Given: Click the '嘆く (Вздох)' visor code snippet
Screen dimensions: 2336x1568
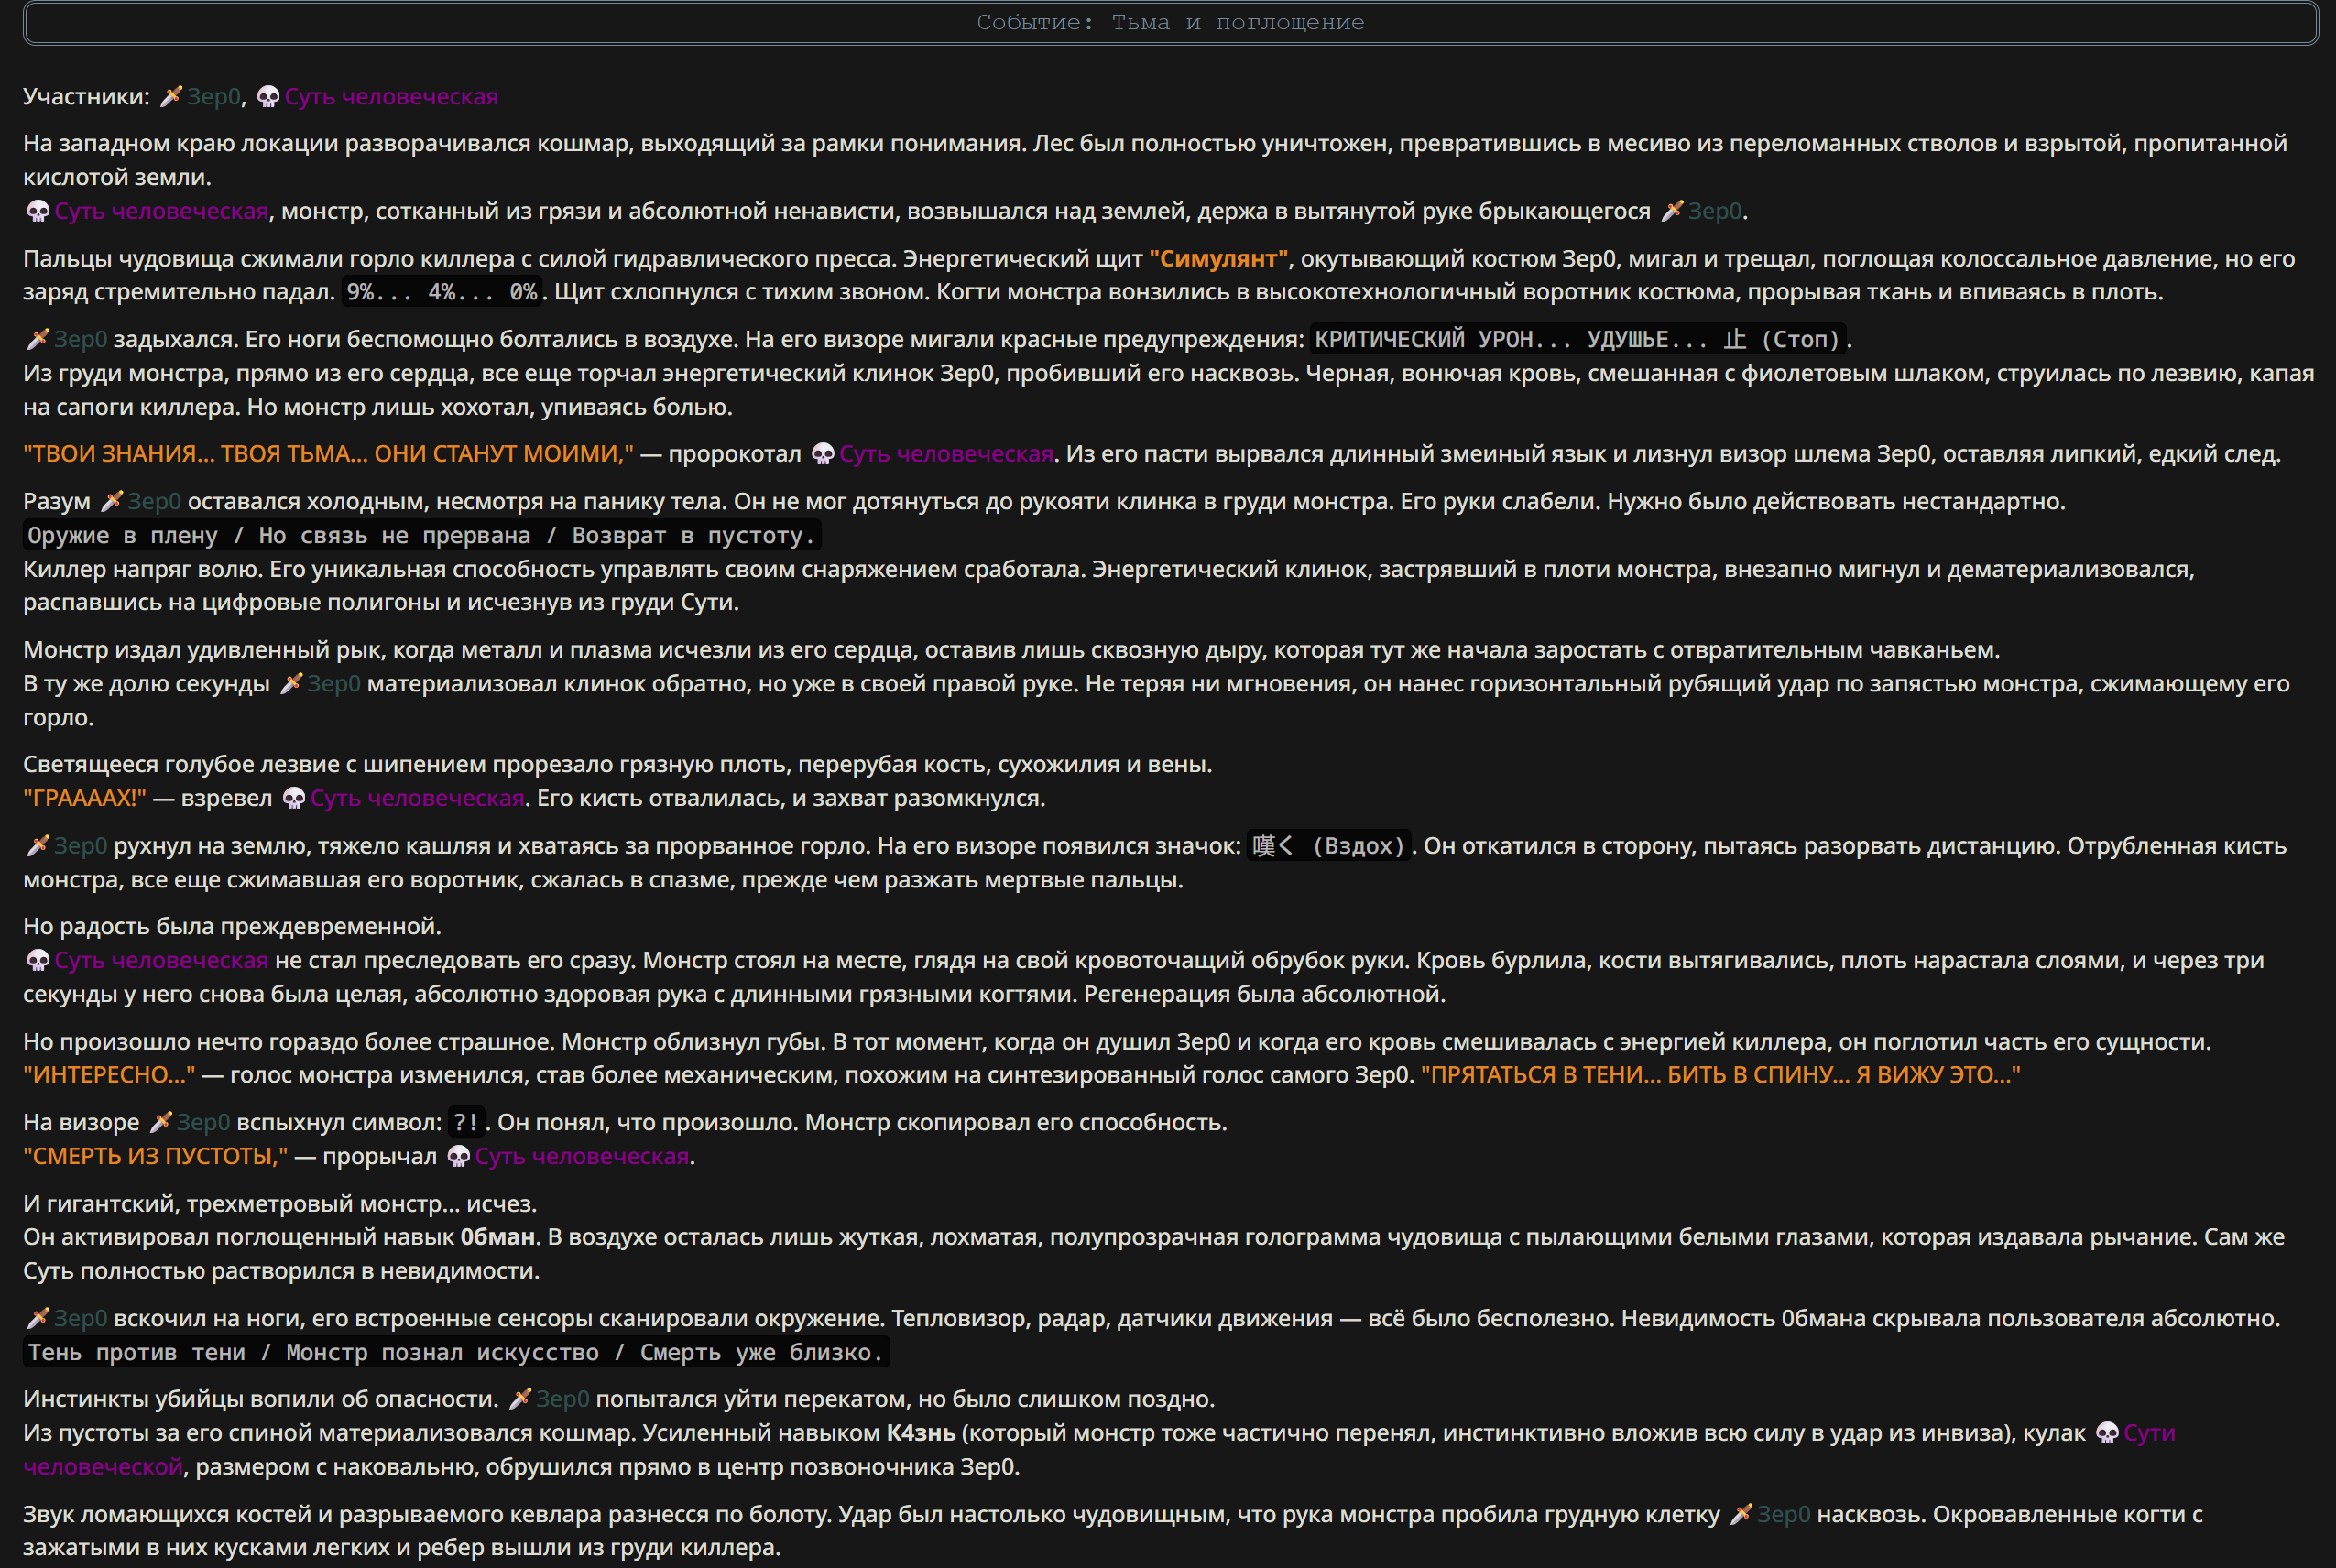Looking at the screenshot, I should (1328, 846).
